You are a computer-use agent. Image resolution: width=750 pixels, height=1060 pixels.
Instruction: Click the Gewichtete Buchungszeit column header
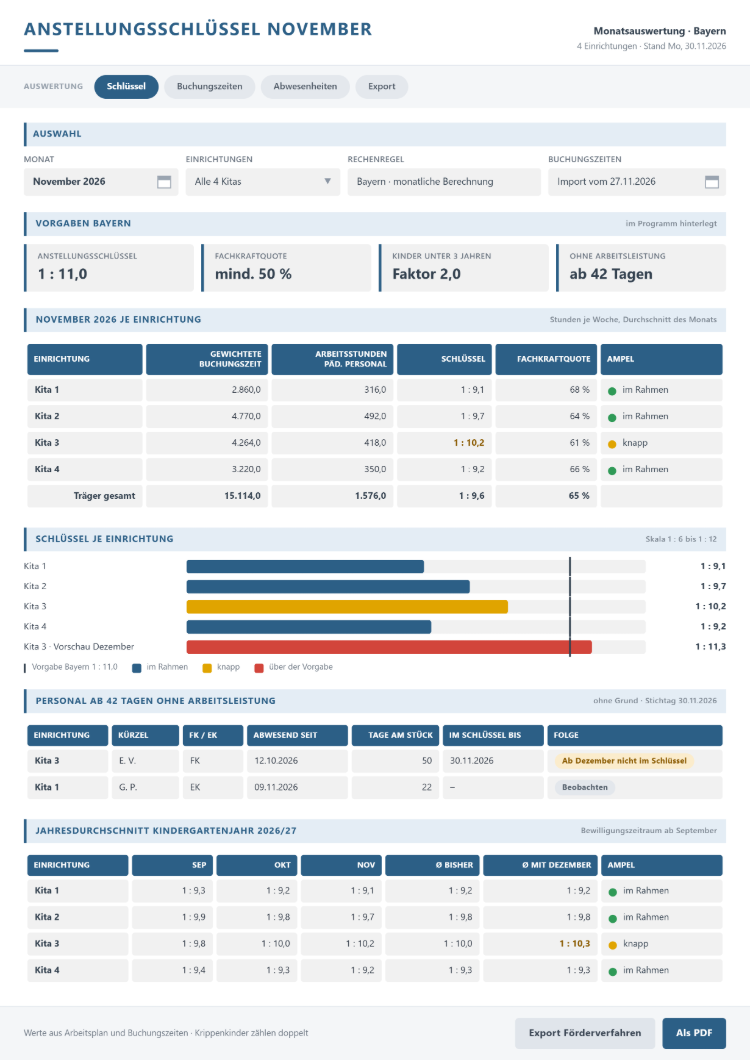pos(207,359)
